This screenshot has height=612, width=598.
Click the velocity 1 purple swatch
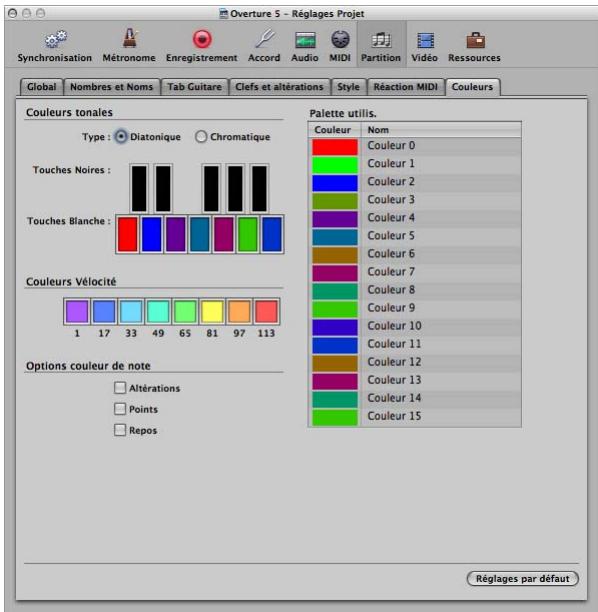pos(77,311)
